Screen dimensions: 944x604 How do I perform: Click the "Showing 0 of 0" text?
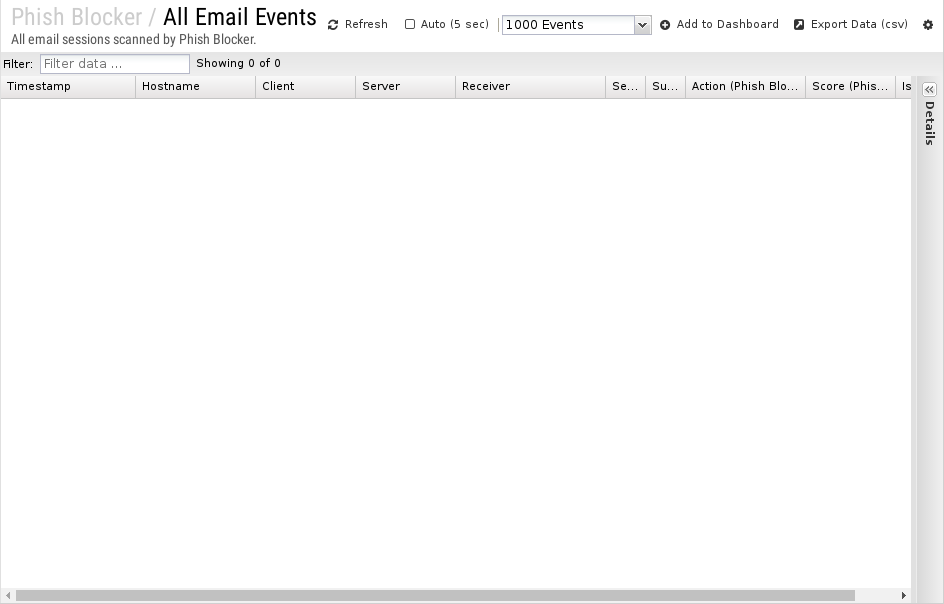tap(238, 63)
